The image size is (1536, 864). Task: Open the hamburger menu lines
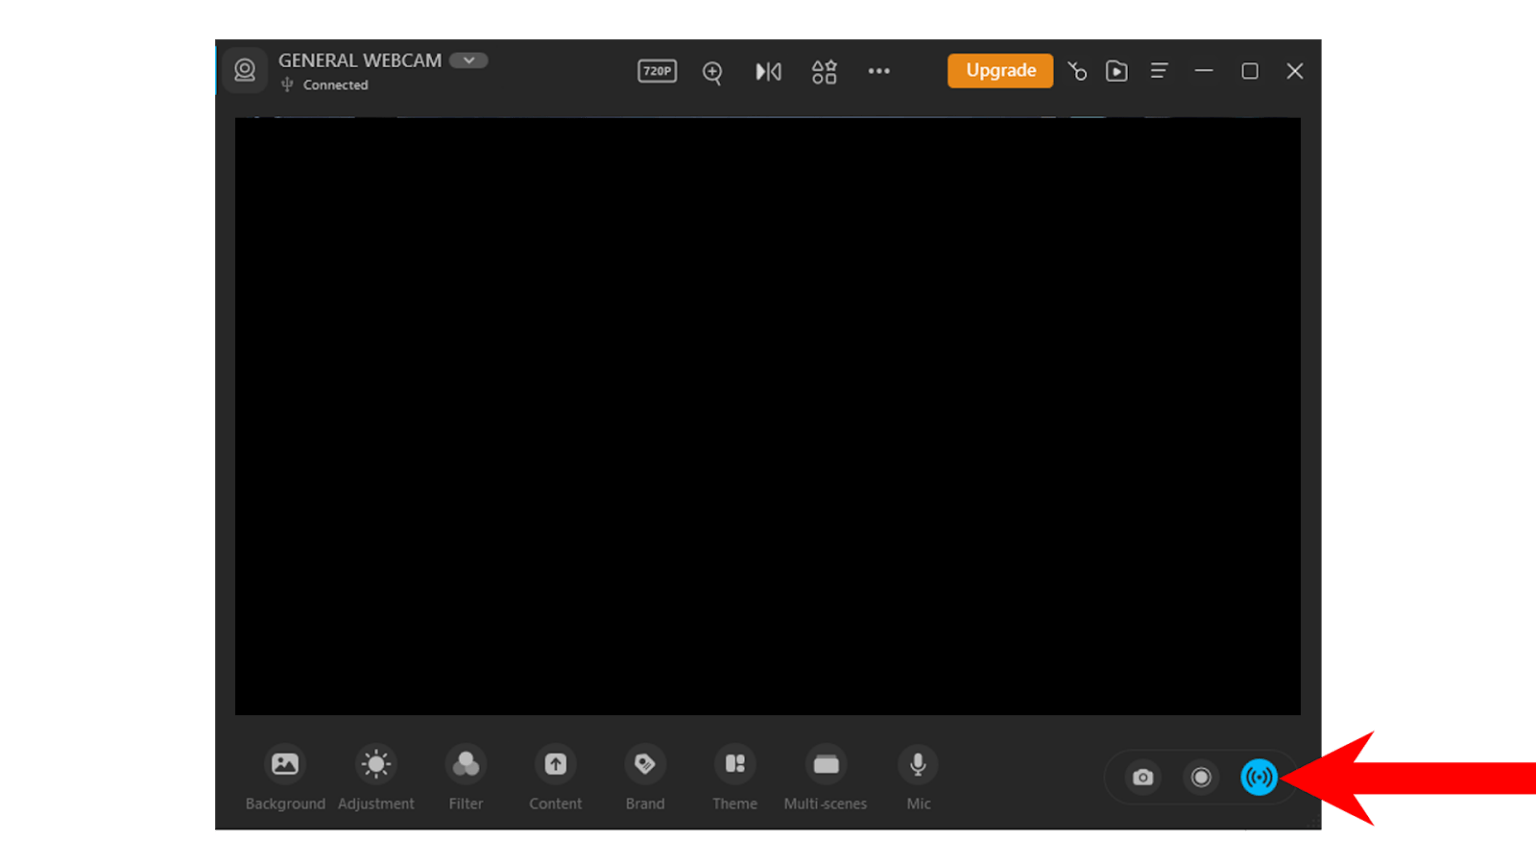[1158, 71]
